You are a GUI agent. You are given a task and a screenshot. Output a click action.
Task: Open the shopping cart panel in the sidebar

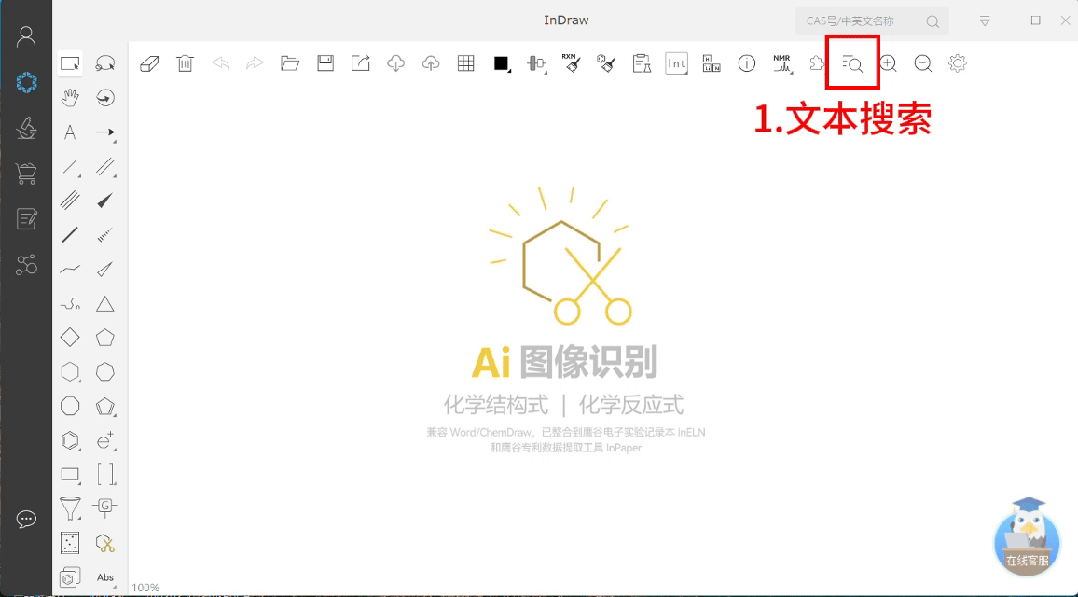point(26,171)
